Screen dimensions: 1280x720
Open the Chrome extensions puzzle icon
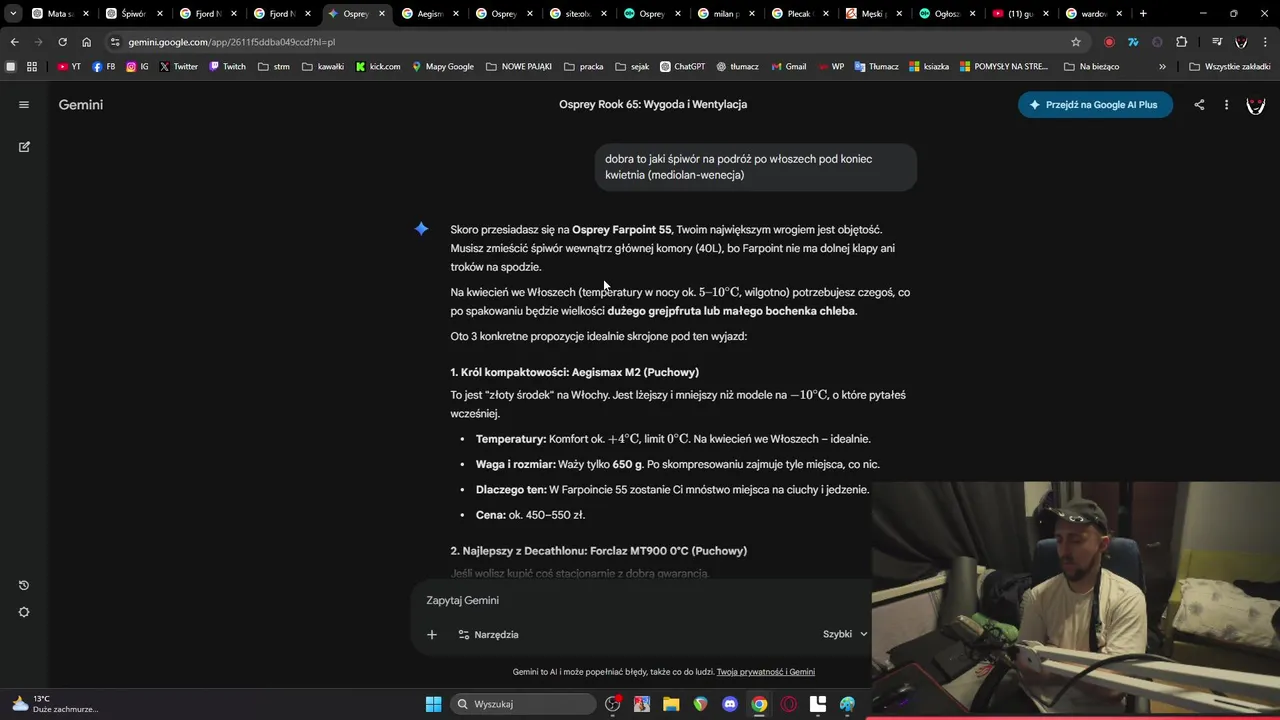click(1182, 42)
